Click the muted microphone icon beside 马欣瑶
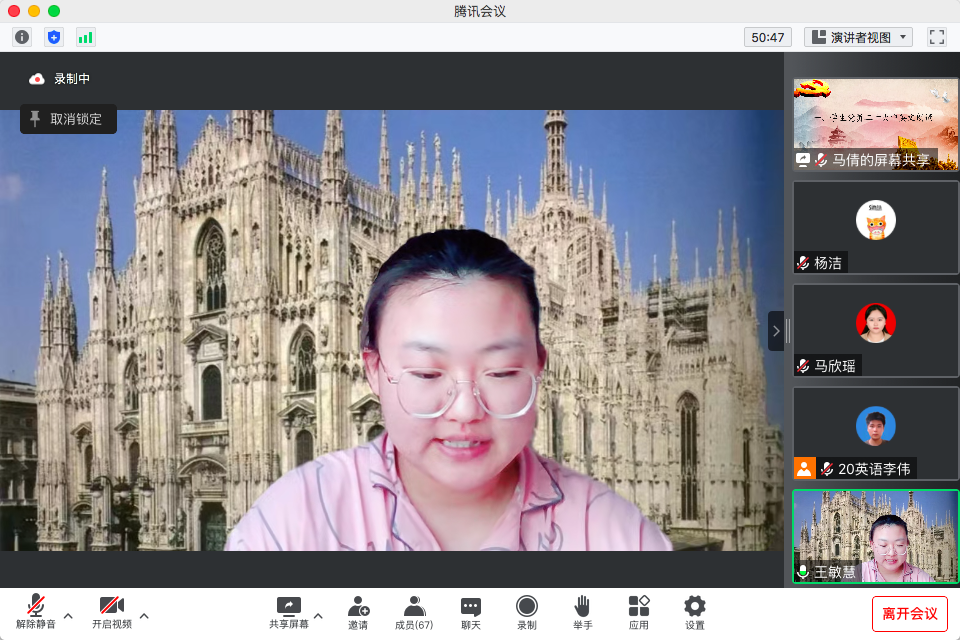The height and width of the screenshot is (640, 960). click(x=803, y=366)
